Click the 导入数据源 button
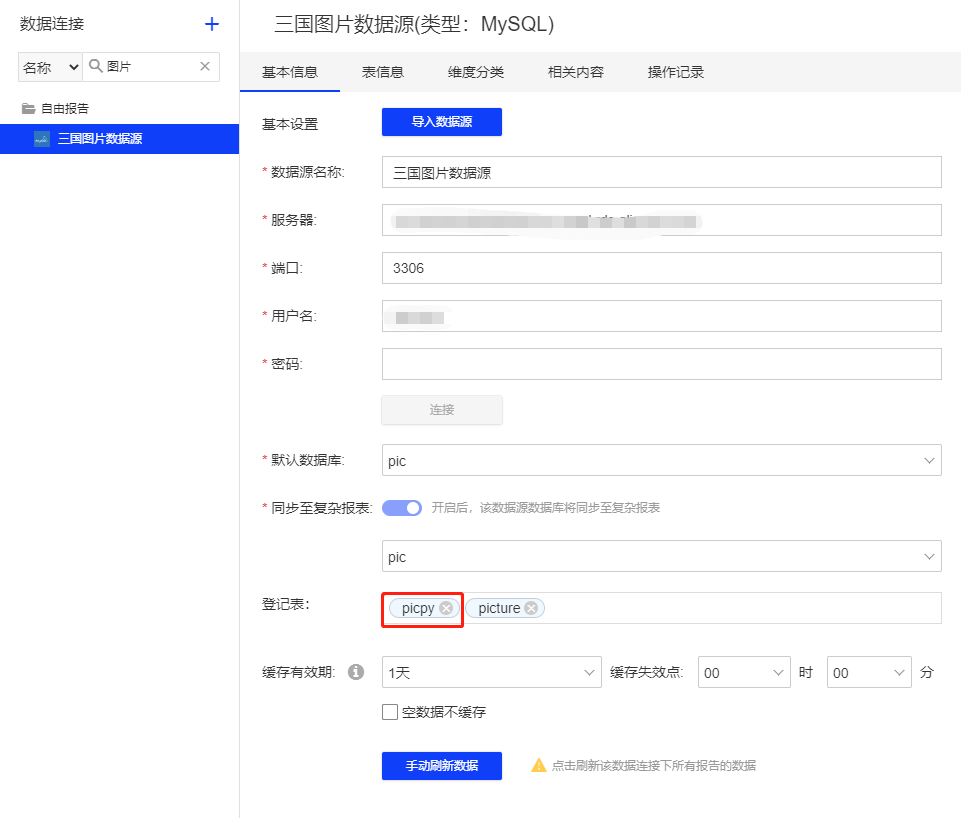 (x=441, y=122)
